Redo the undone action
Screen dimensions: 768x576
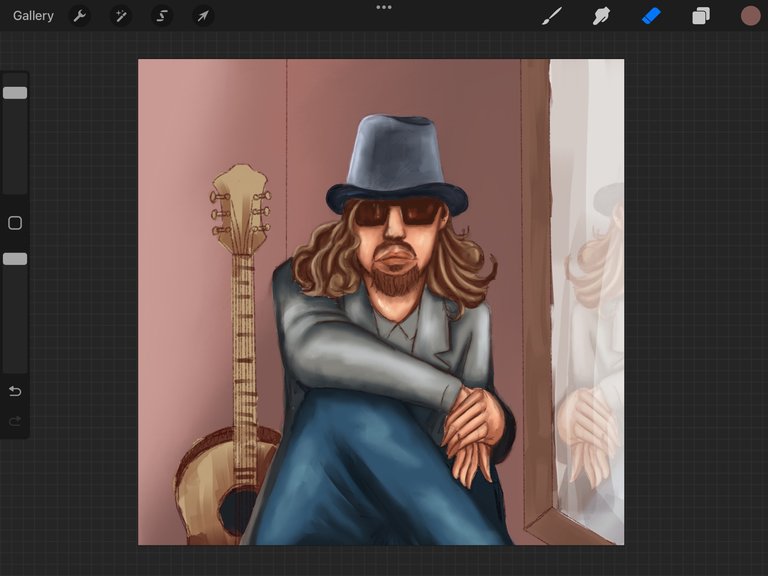[15, 421]
